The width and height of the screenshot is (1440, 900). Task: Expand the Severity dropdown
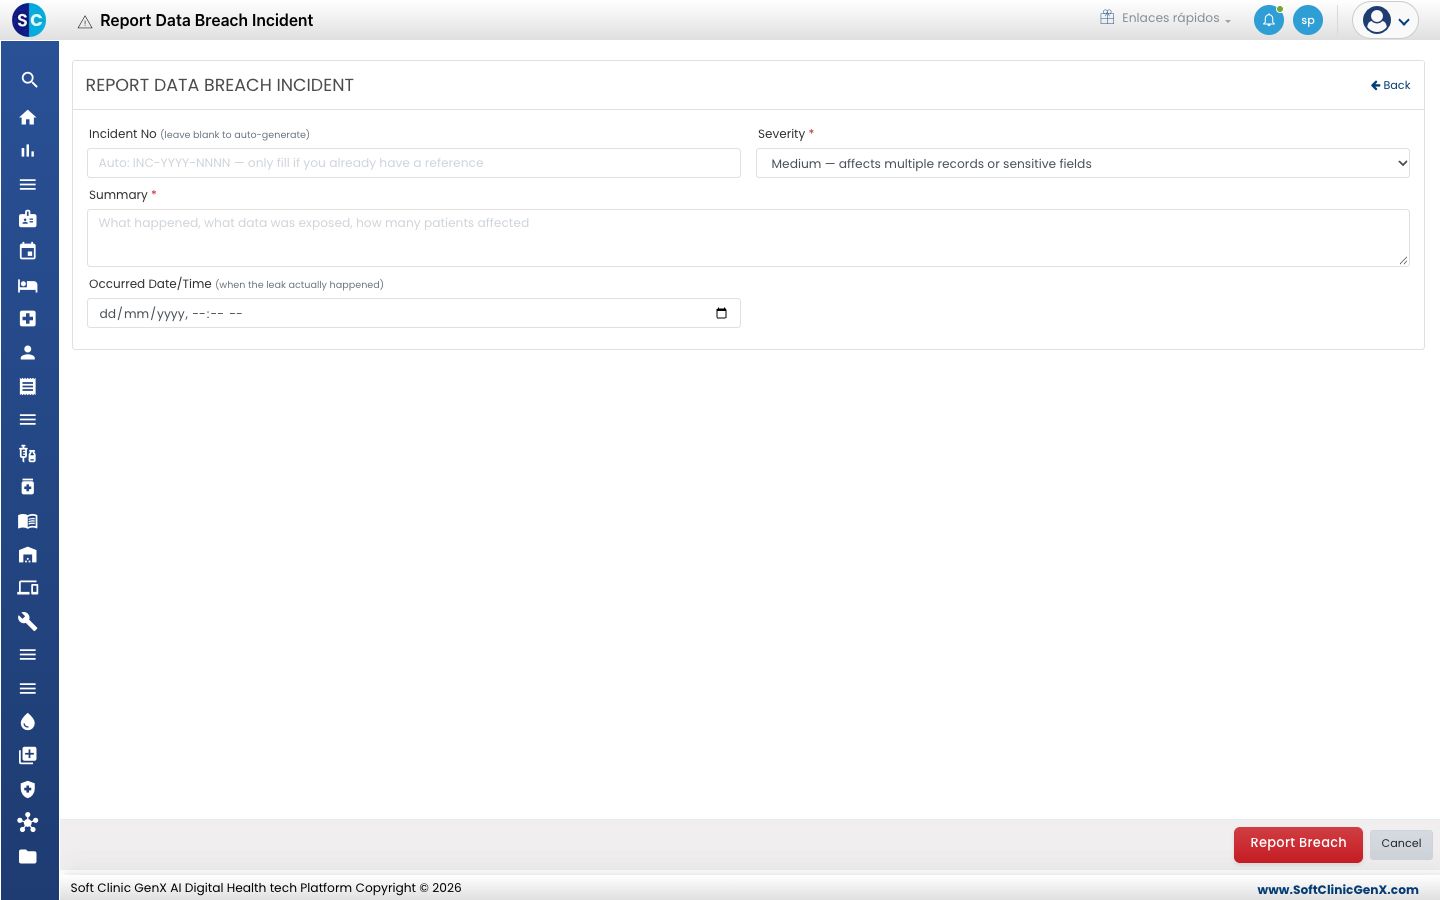click(1083, 163)
